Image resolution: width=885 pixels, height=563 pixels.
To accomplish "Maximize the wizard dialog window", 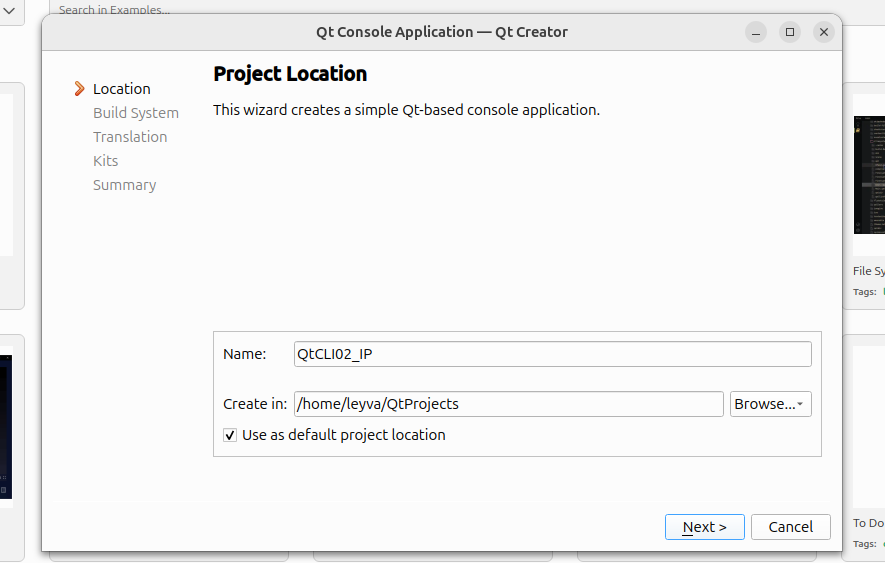I will click(x=790, y=32).
